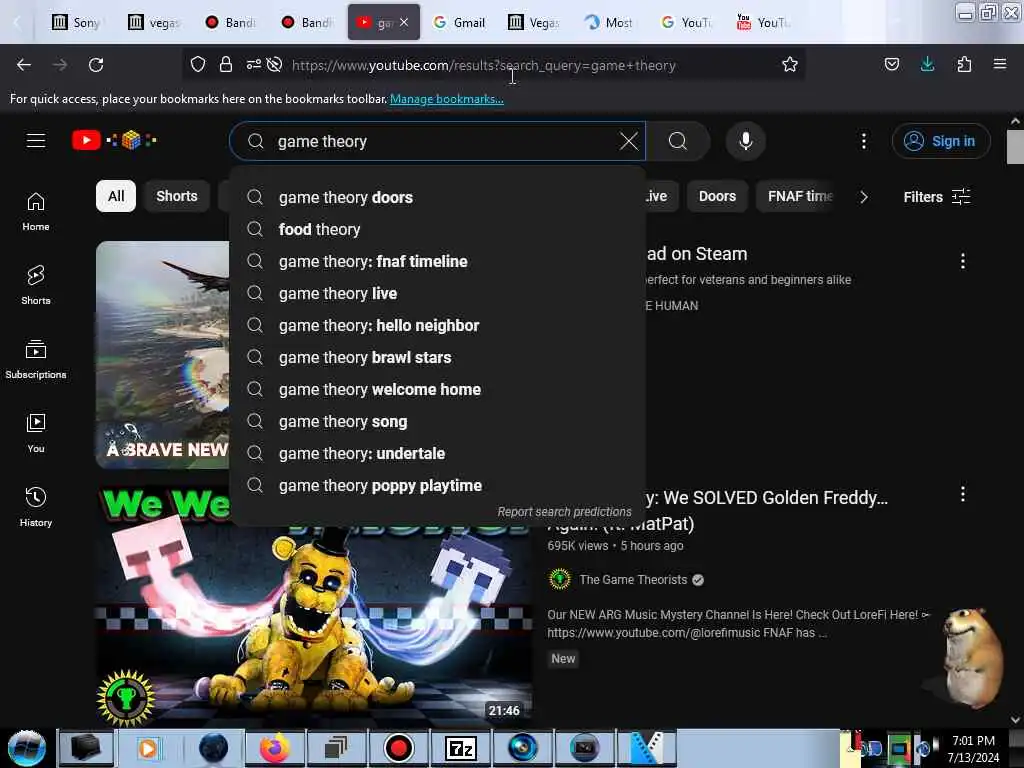Screen dimensions: 1024x768
Task: Open YouTube settings three-dot menu
Action: (863, 141)
